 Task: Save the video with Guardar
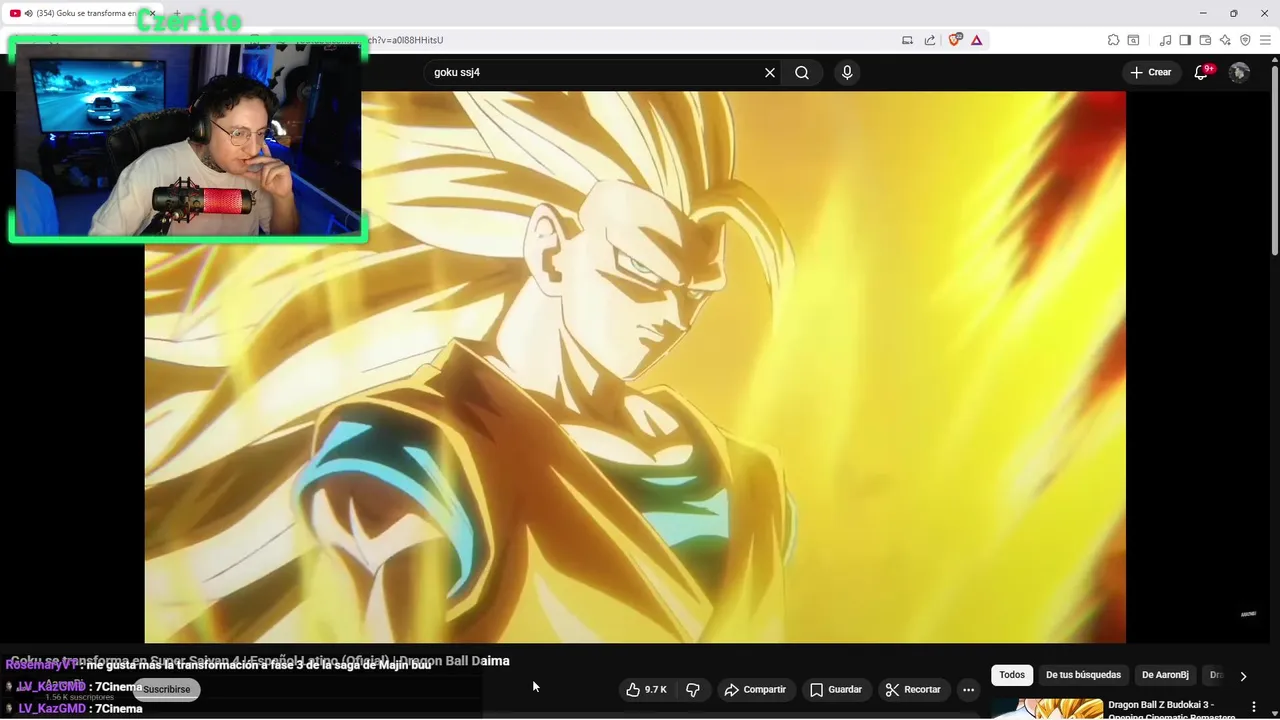pos(836,689)
